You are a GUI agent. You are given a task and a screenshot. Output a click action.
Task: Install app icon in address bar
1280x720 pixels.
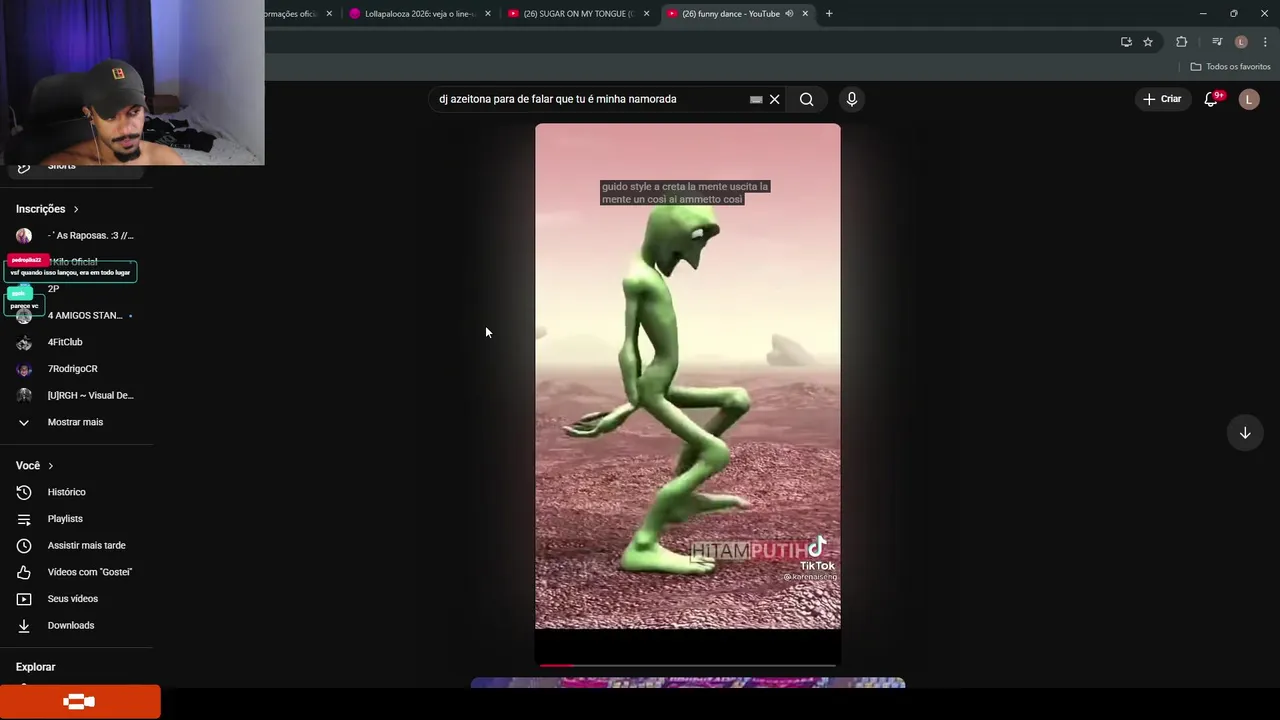click(x=1126, y=42)
